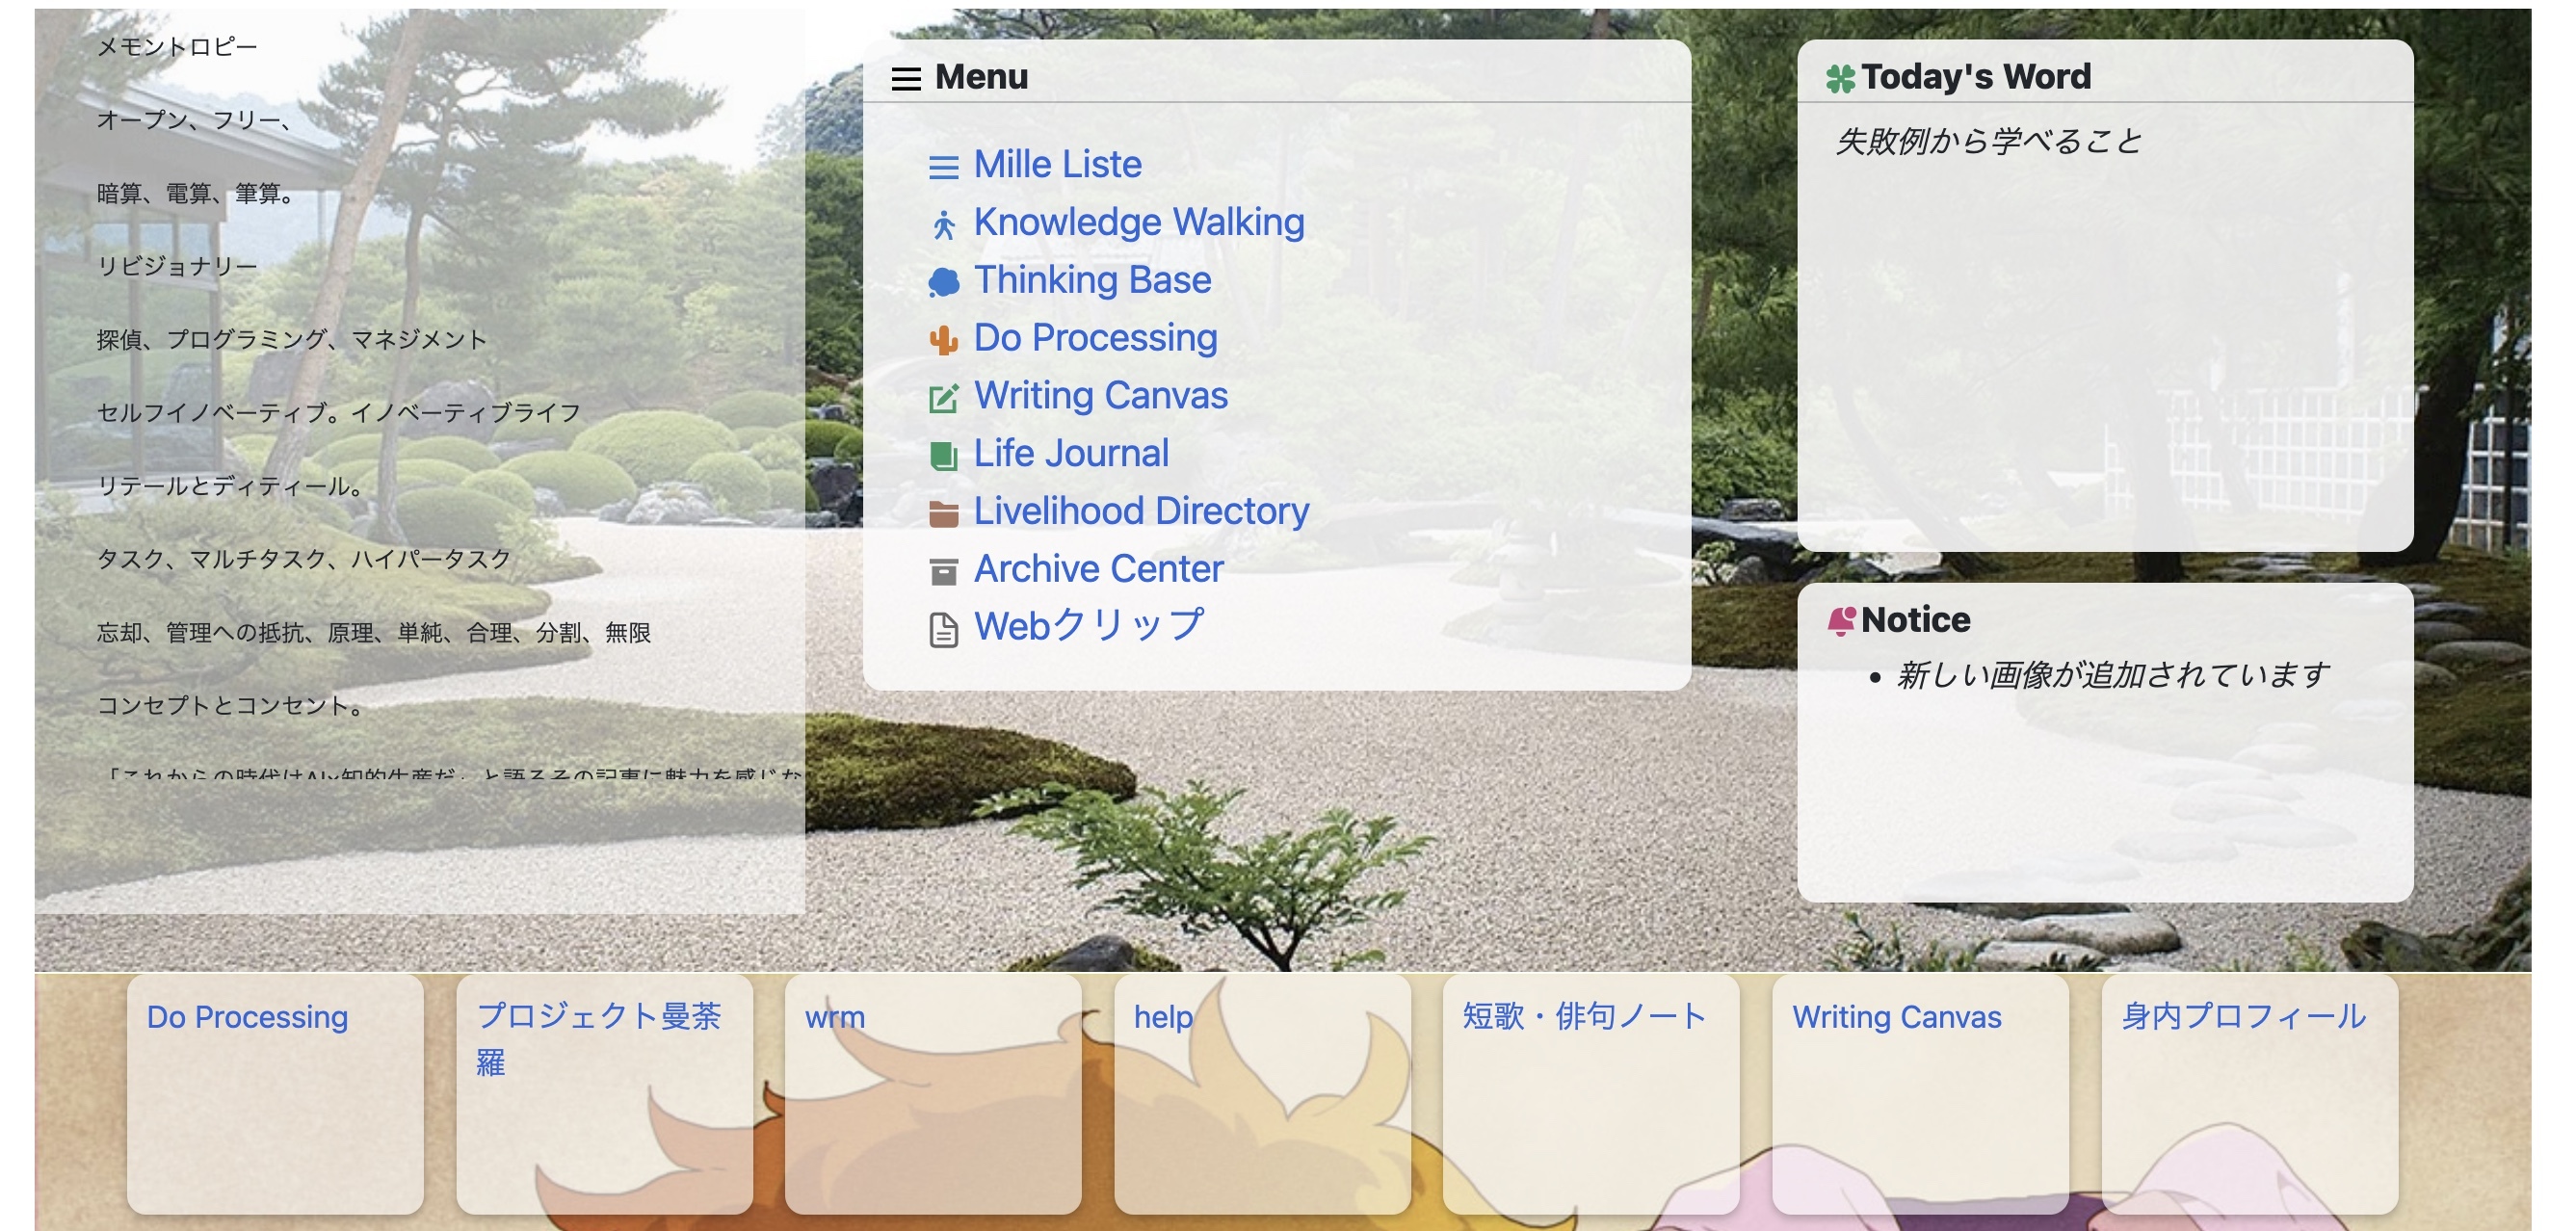Click the walking person icon
The height and width of the screenshot is (1231, 2576).
coord(943,225)
